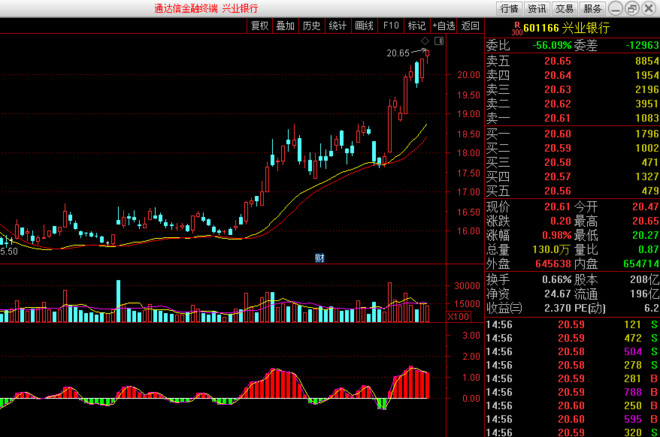Open the 复权 adjustment option
The height and width of the screenshot is (437, 660).
tap(259, 26)
